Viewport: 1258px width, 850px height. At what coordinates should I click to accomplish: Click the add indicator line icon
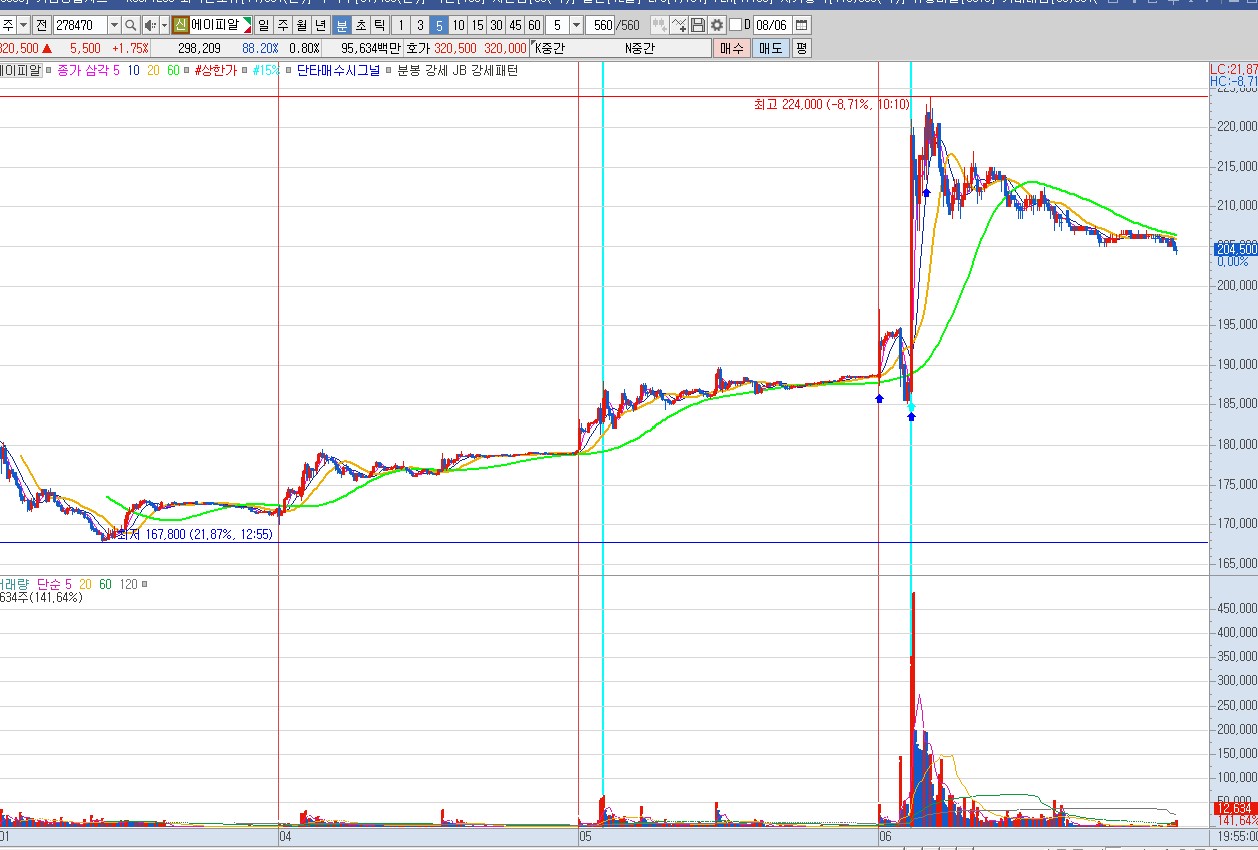point(679,25)
